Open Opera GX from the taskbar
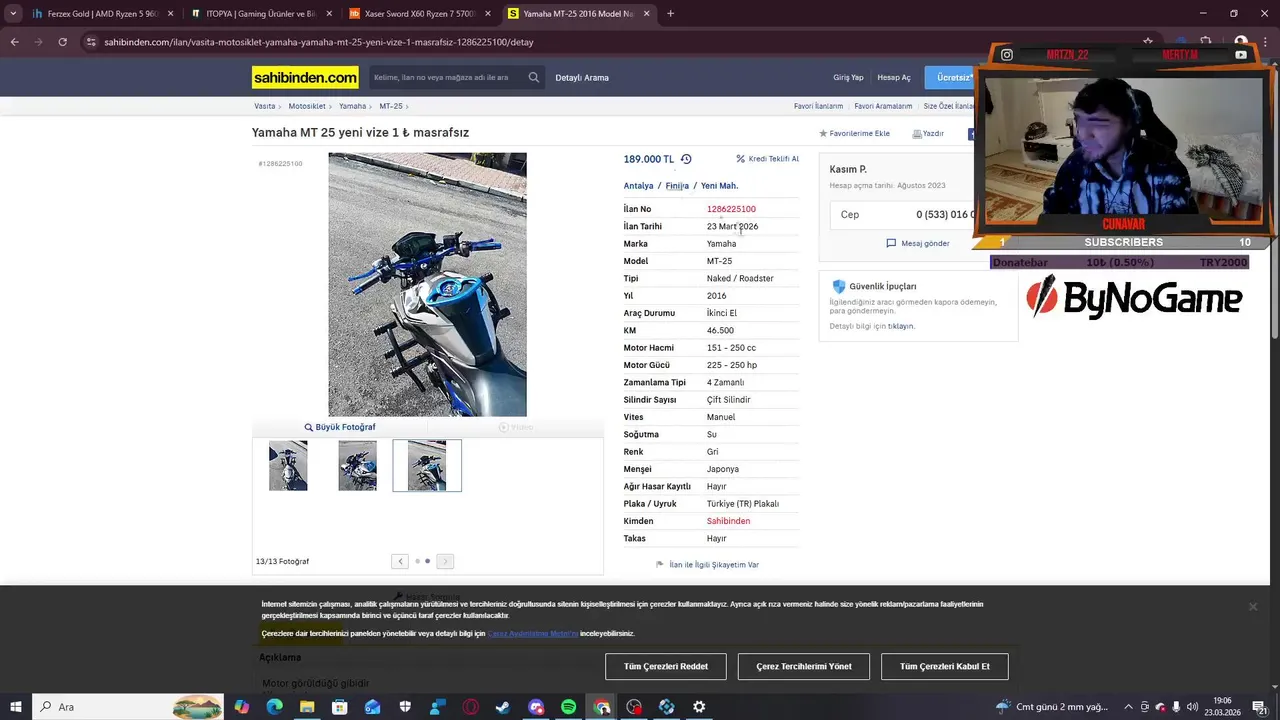Image resolution: width=1280 pixels, height=720 pixels. (470, 707)
